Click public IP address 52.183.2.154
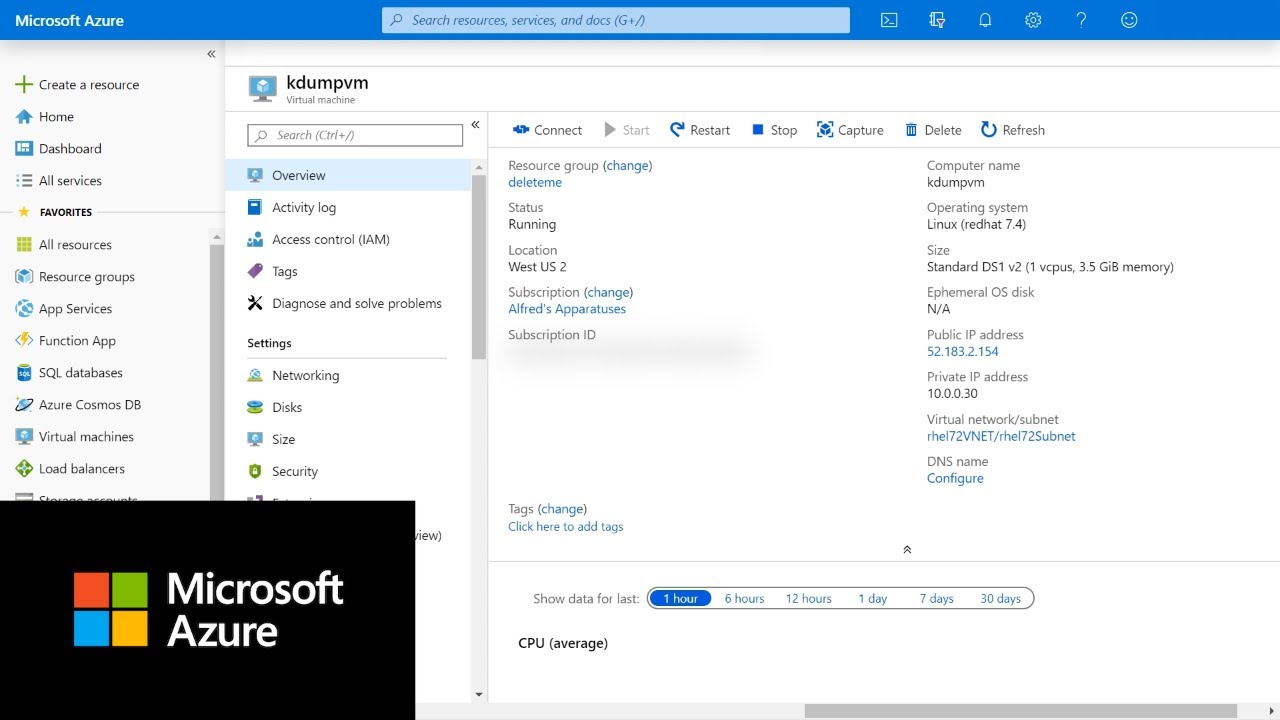Viewport: 1280px width, 720px height. click(963, 351)
